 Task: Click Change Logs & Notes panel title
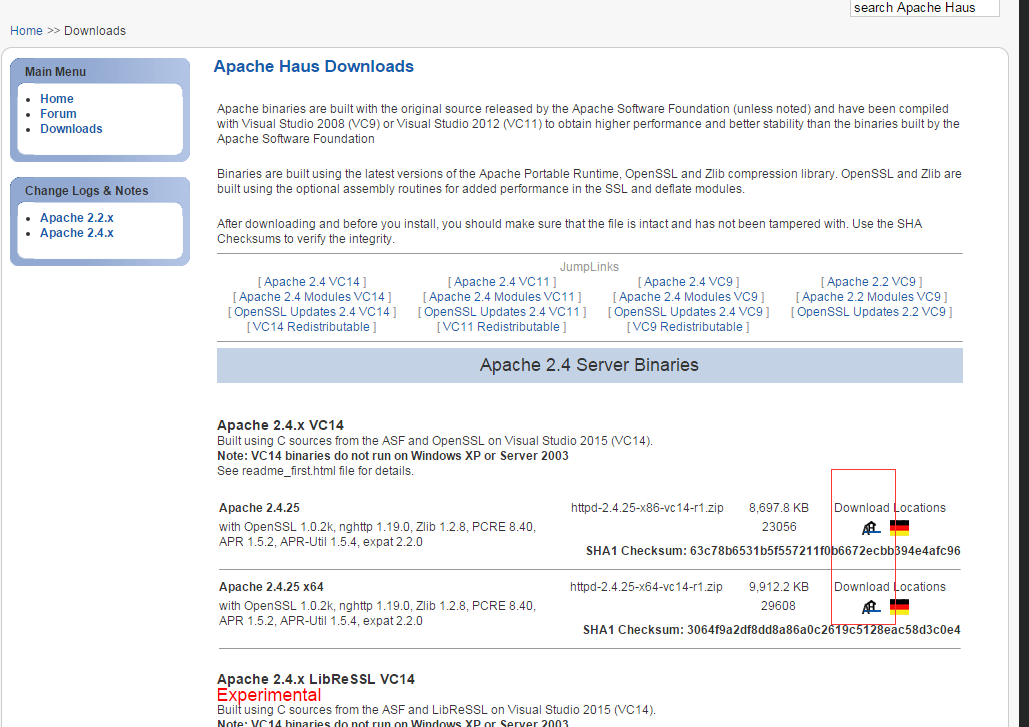coord(87,190)
